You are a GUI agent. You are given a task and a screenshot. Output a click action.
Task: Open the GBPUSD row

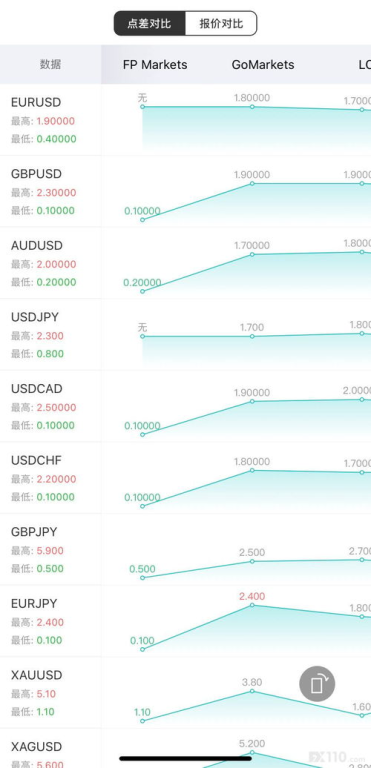coord(185,192)
